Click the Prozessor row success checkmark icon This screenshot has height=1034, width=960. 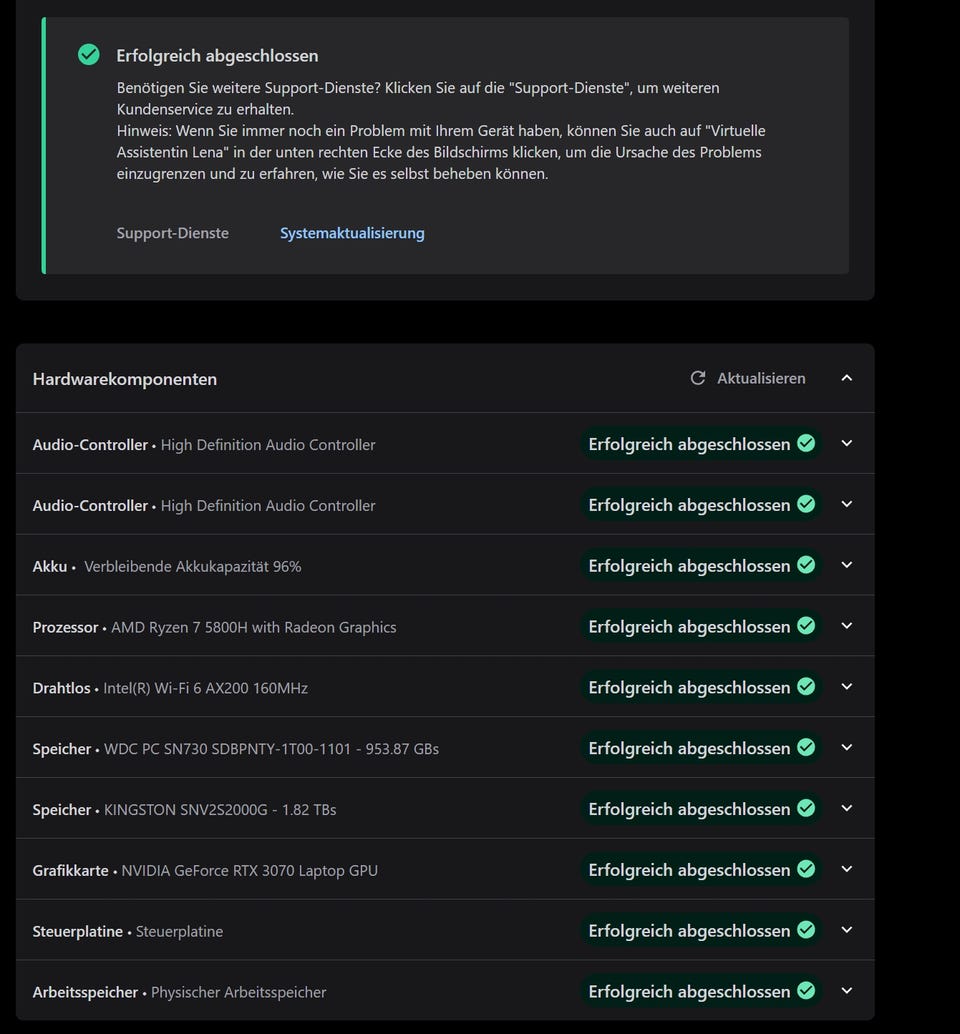pos(806,626)
